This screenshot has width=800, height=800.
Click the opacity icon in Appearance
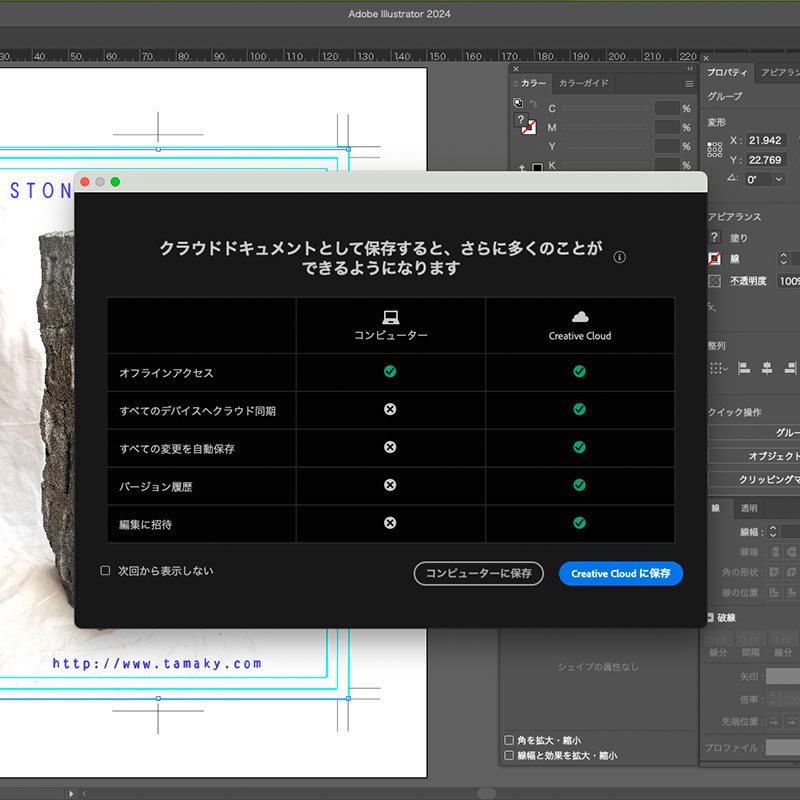714,281
